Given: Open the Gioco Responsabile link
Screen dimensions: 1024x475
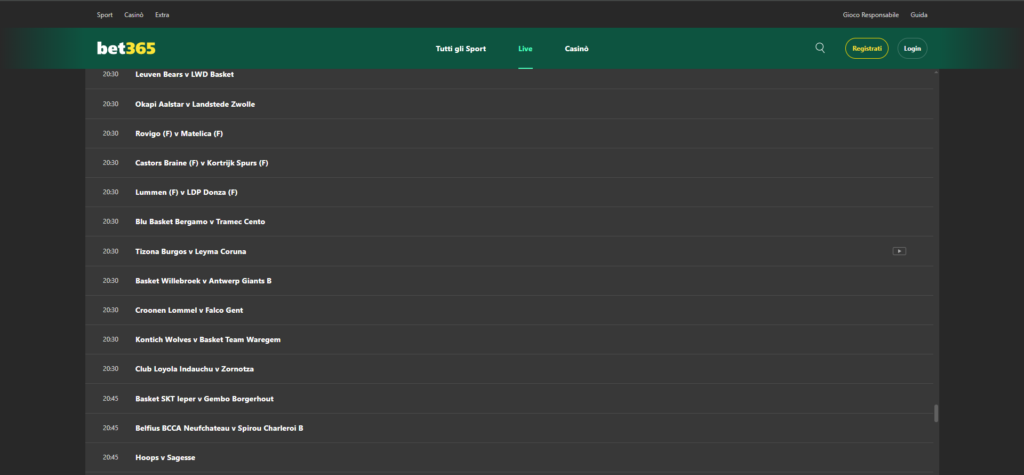Looking at the screenshot, I should pyautogui.click(x=871, y=15).
